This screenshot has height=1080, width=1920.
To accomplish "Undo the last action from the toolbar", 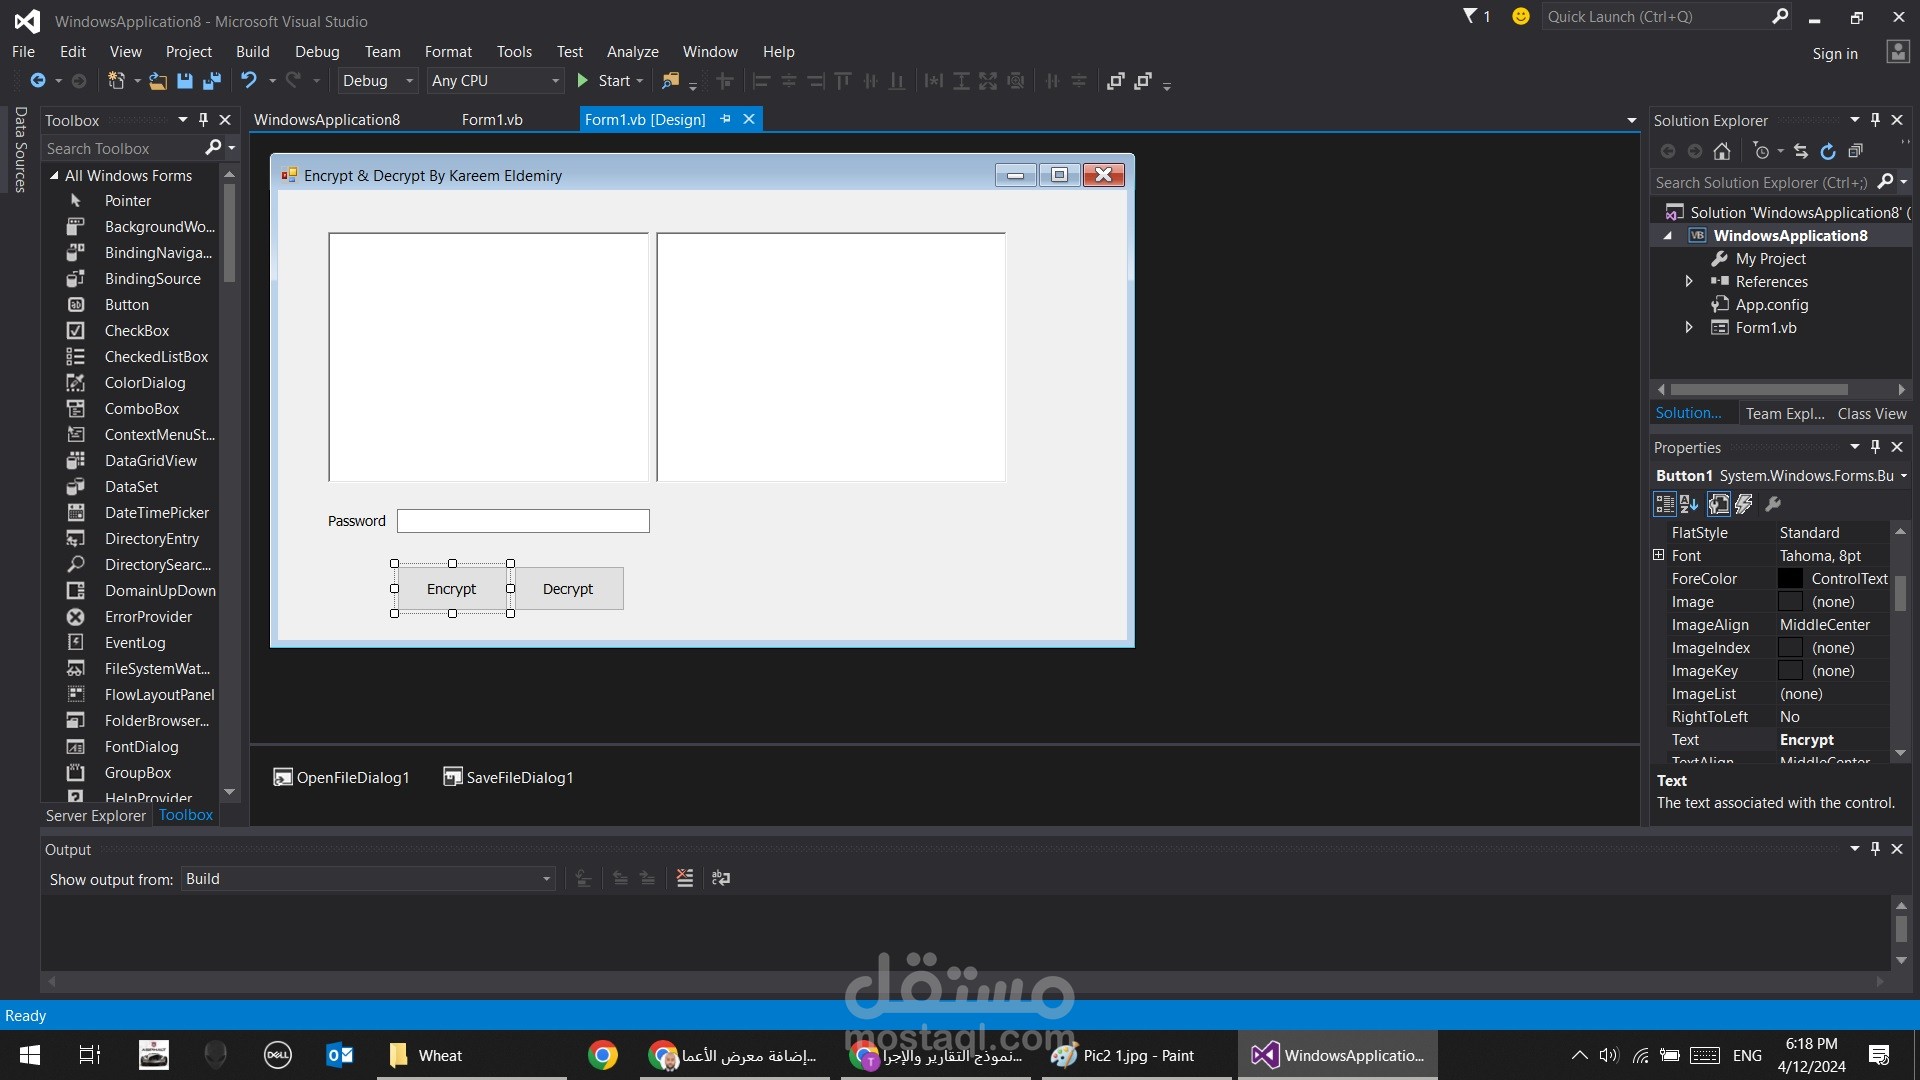I will 248,81.
